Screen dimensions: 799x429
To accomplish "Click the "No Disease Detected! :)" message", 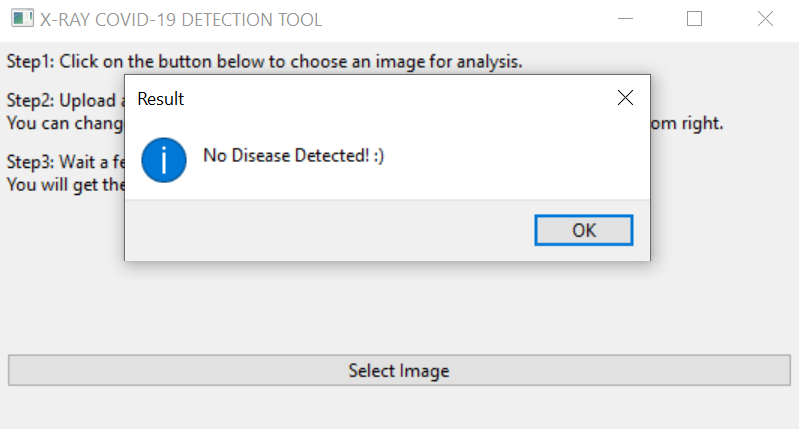I will (x=293, y=156).
